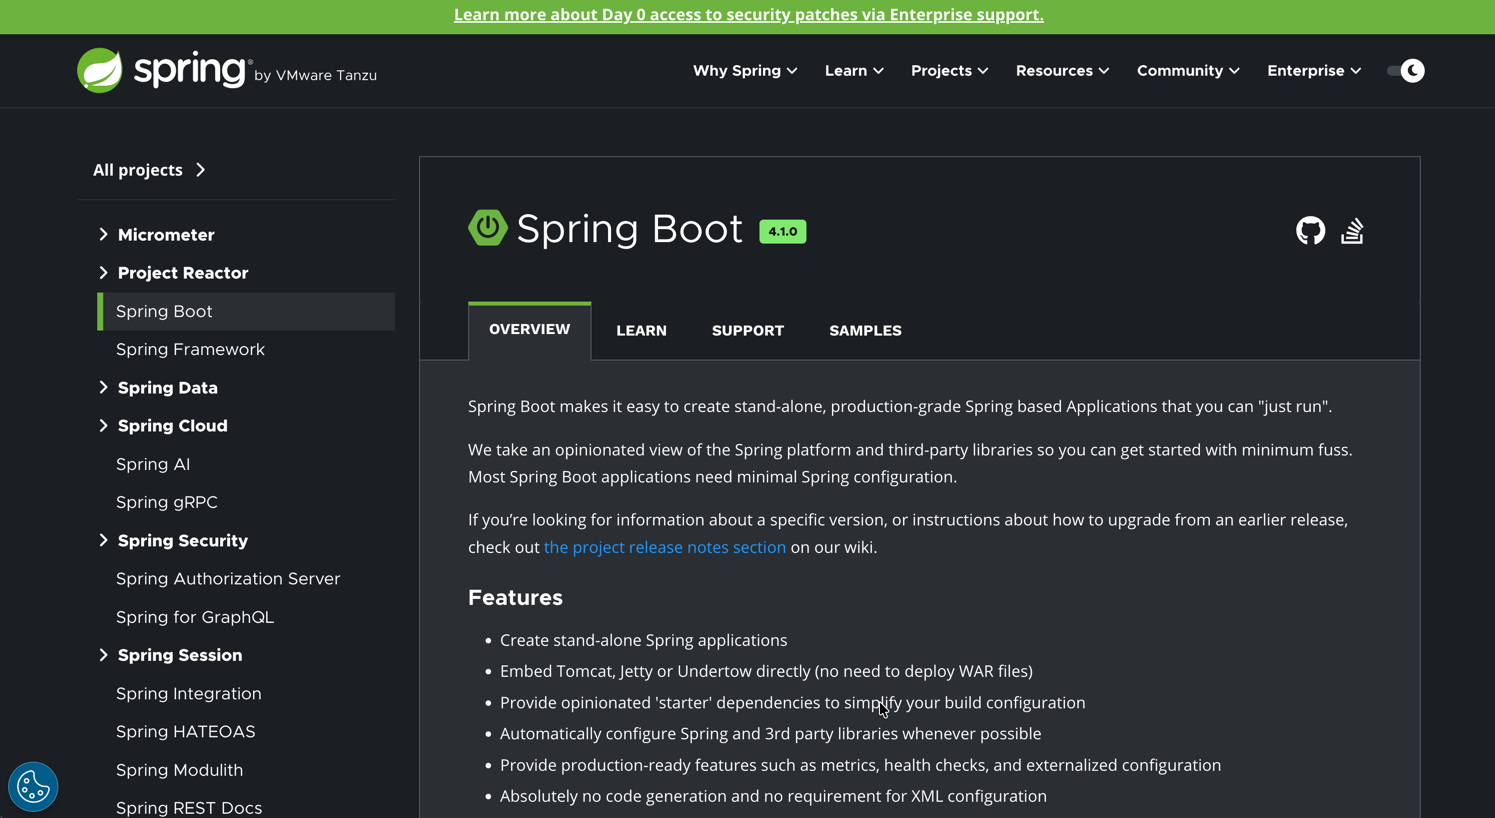Viewport: 1495px width, 818px height.
Task: Open Spring for GraphQL project
Action: 195,617
